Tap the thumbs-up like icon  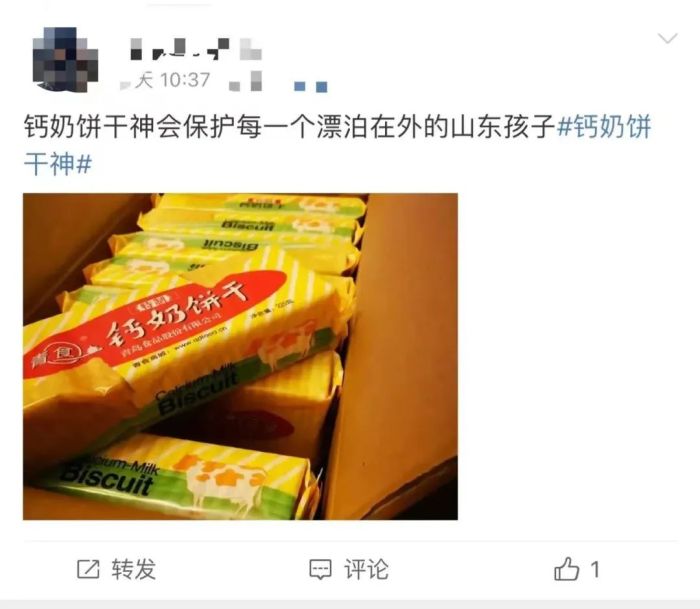tap(567, 569)
